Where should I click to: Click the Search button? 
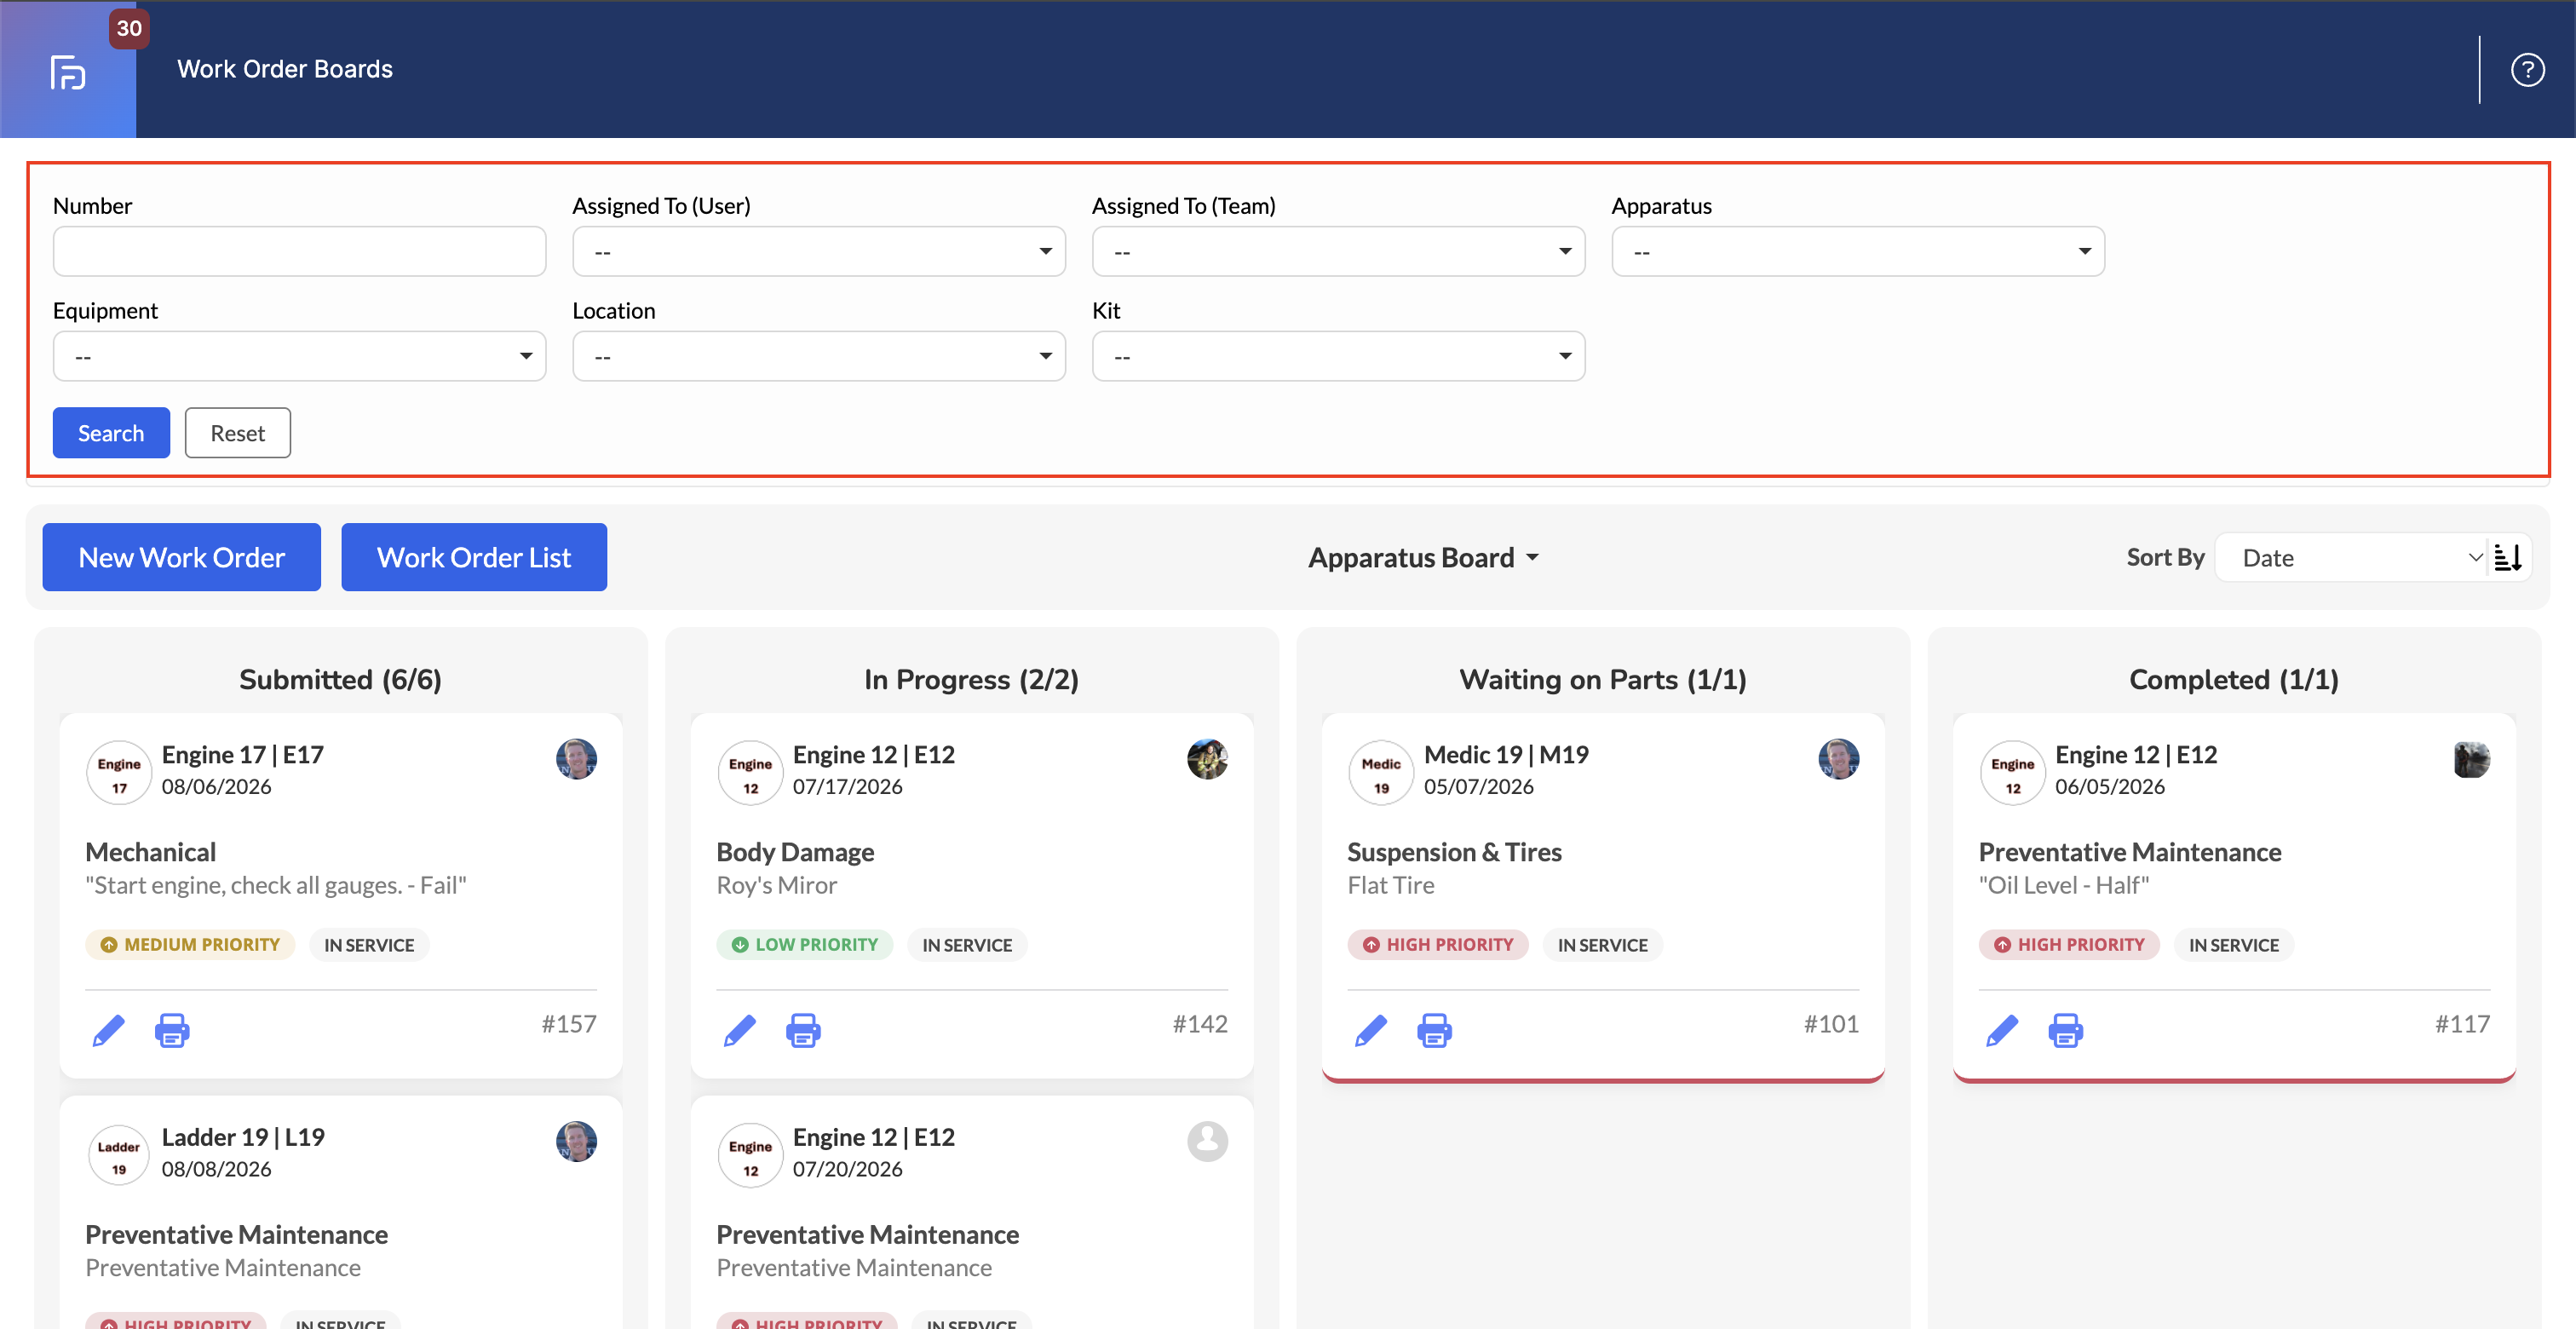[111, 433]
